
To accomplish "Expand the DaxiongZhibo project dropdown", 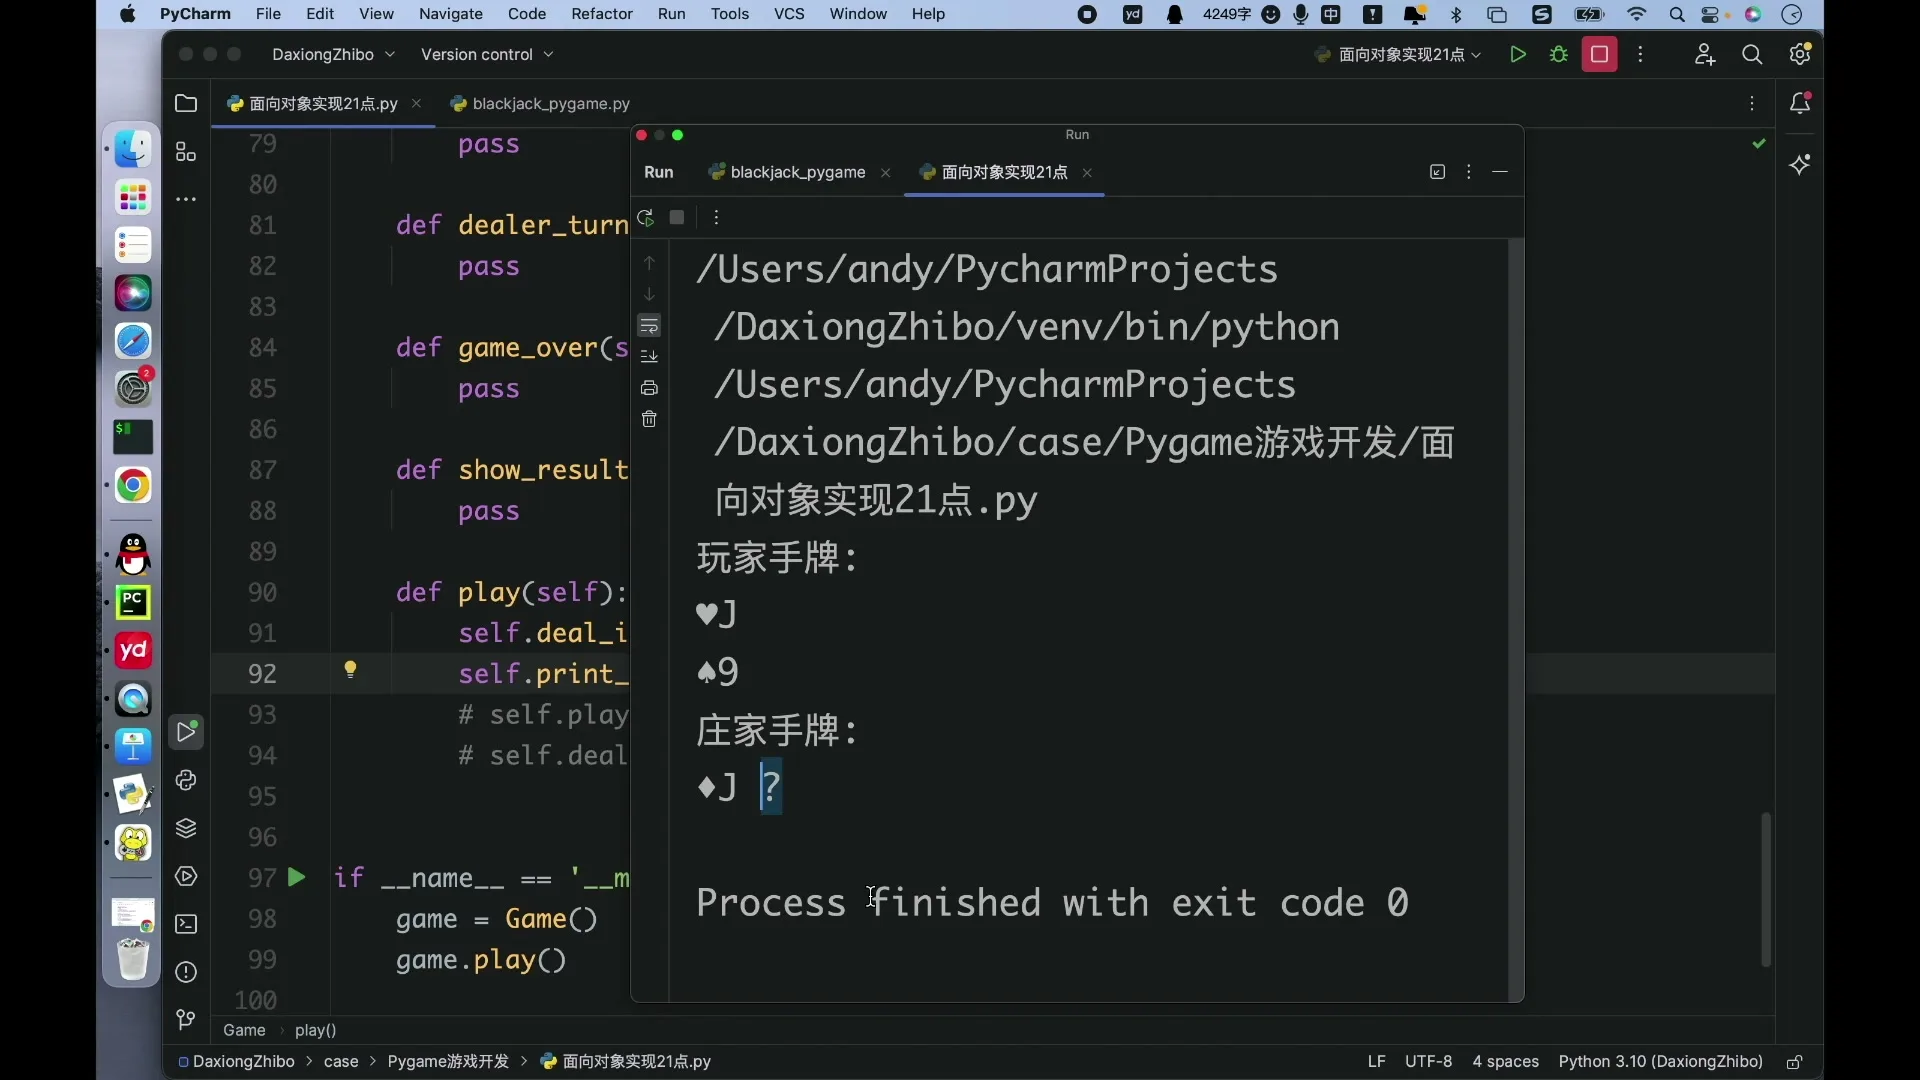I will (333, 55).
